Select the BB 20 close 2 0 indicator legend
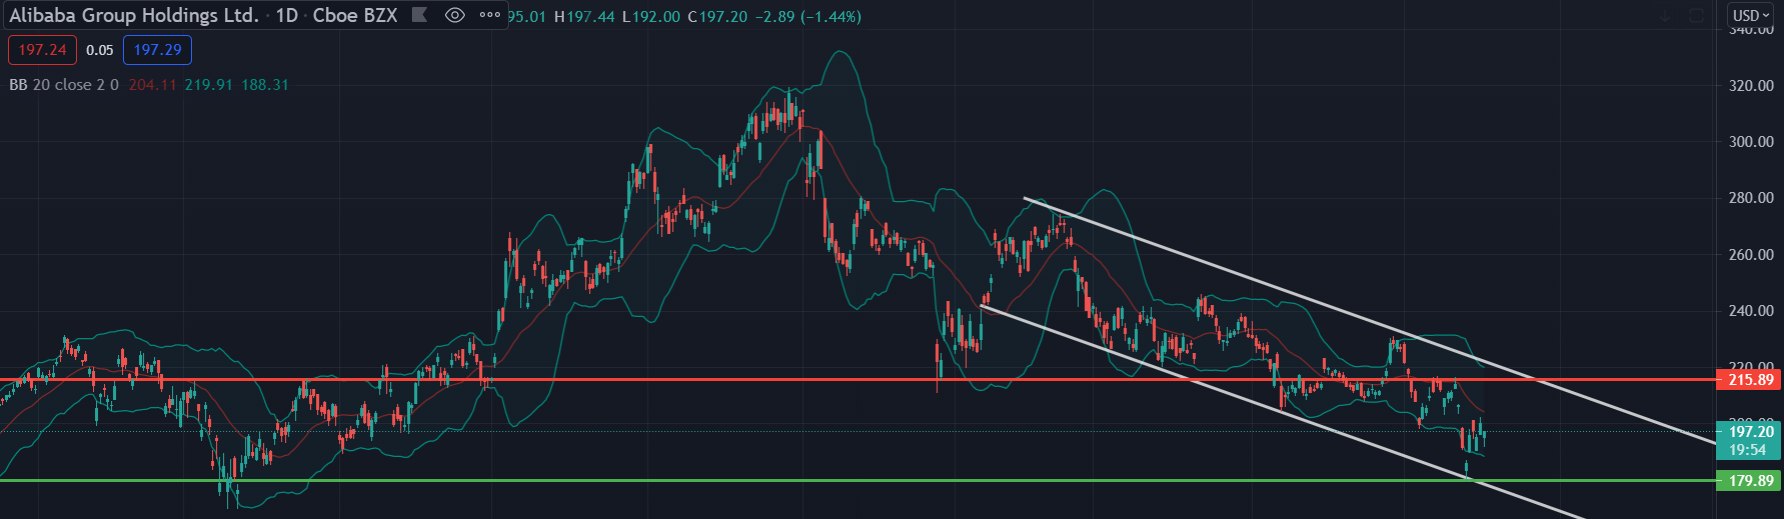 click(x=64, y=85)
